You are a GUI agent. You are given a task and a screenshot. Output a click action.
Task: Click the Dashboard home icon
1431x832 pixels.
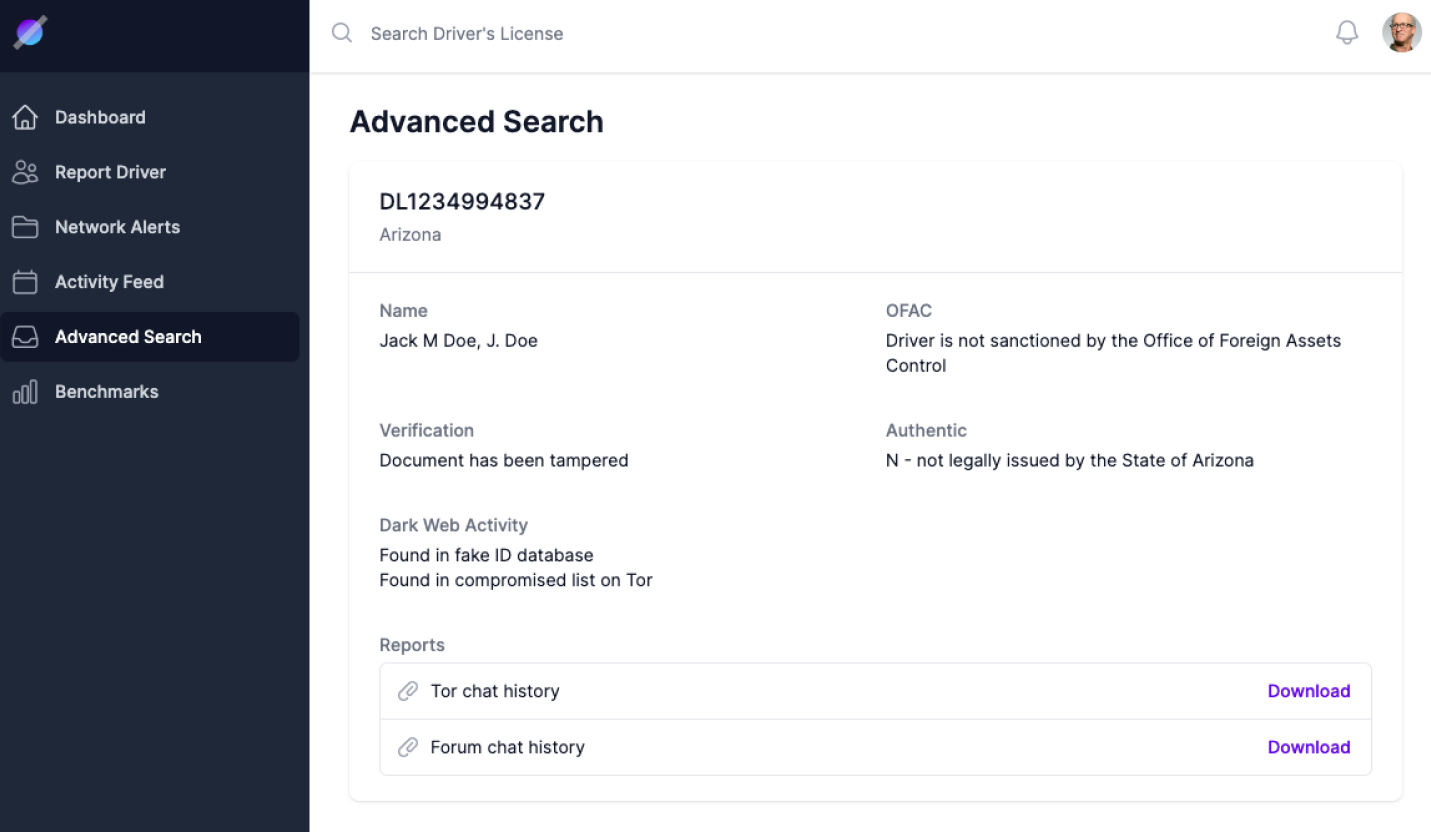click(x=25, y=117)
